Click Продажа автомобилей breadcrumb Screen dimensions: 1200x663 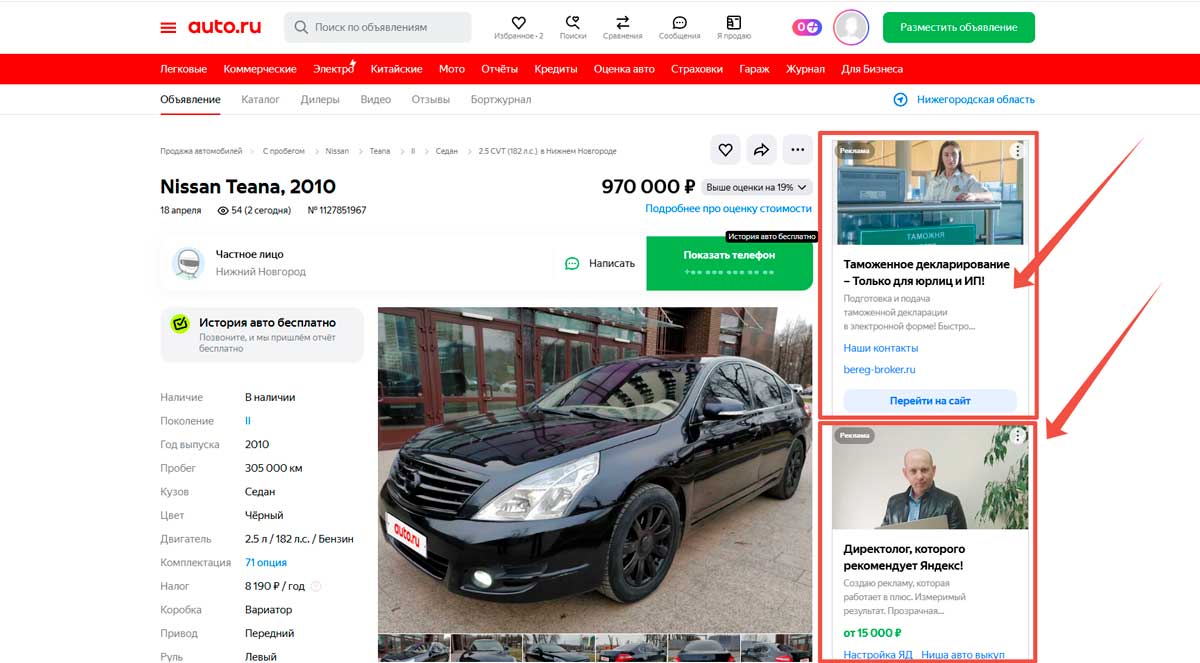click(201, 151)
